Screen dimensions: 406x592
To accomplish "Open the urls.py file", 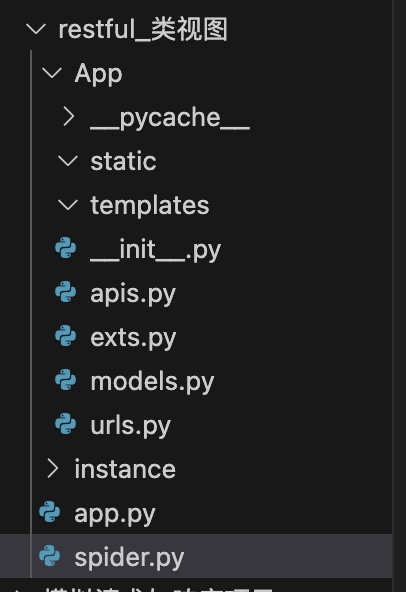I will click(131, 426).
